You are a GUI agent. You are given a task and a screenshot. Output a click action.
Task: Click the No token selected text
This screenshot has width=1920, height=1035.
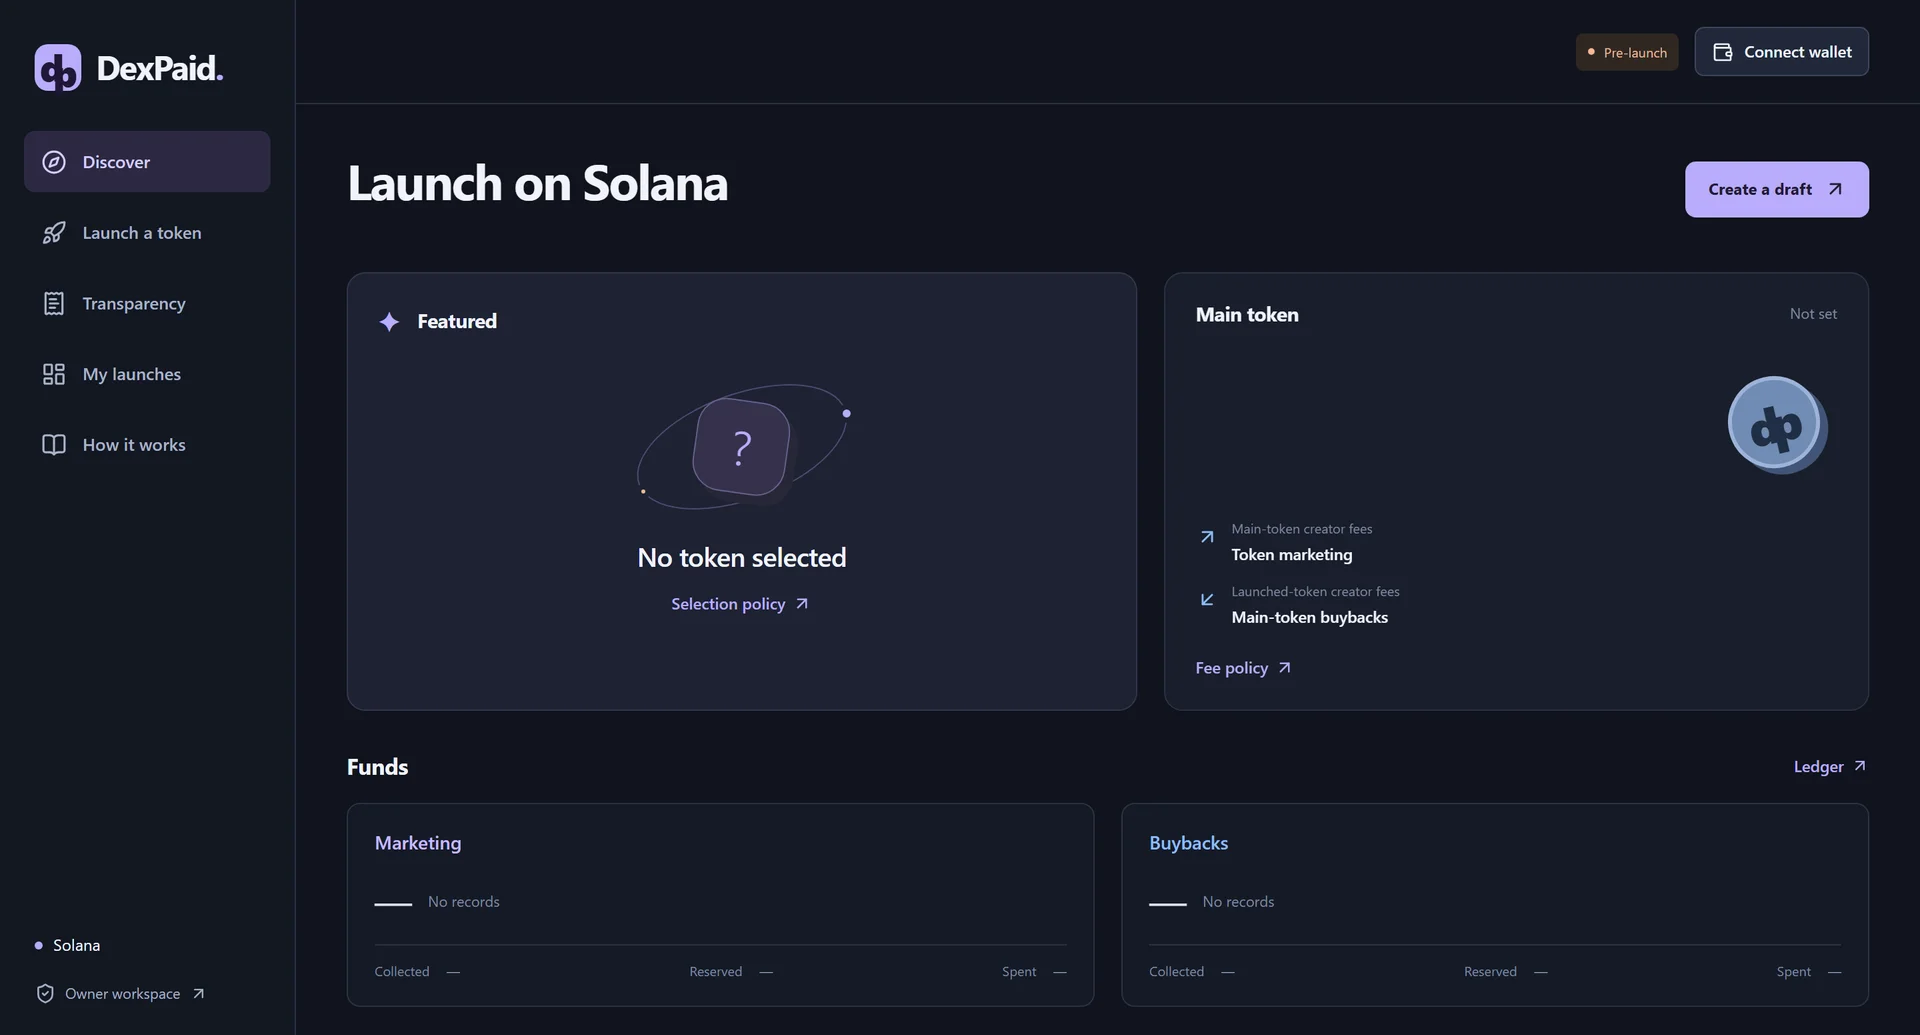click(742, 558)
